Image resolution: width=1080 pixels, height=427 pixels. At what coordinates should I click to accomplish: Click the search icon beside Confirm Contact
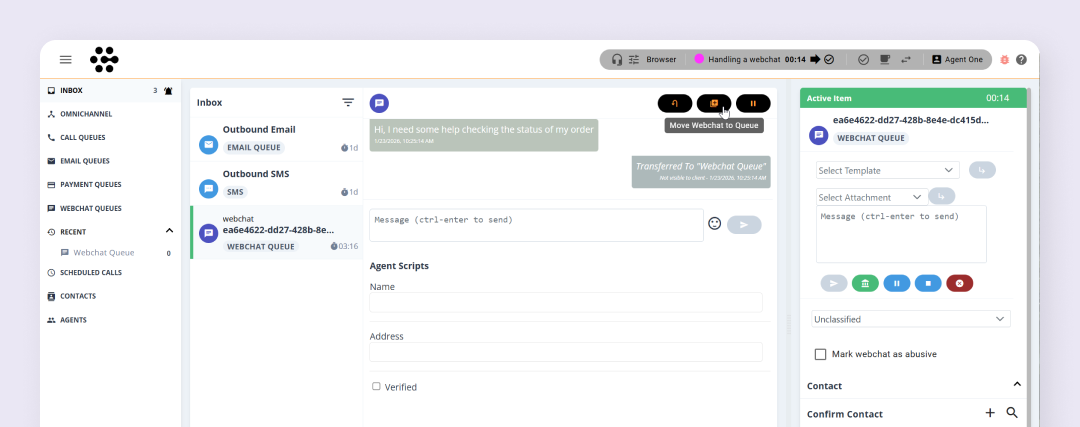[x=1012, y=413]
